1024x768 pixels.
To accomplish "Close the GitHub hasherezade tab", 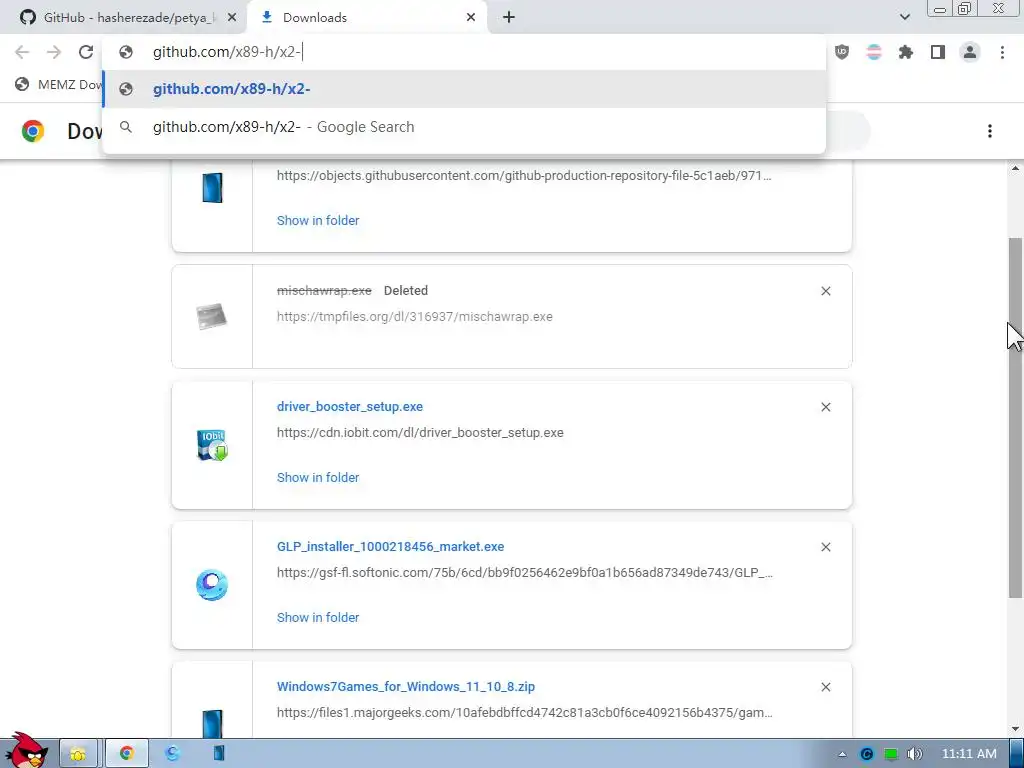I will pyautogui.click(x=232, y=18).
